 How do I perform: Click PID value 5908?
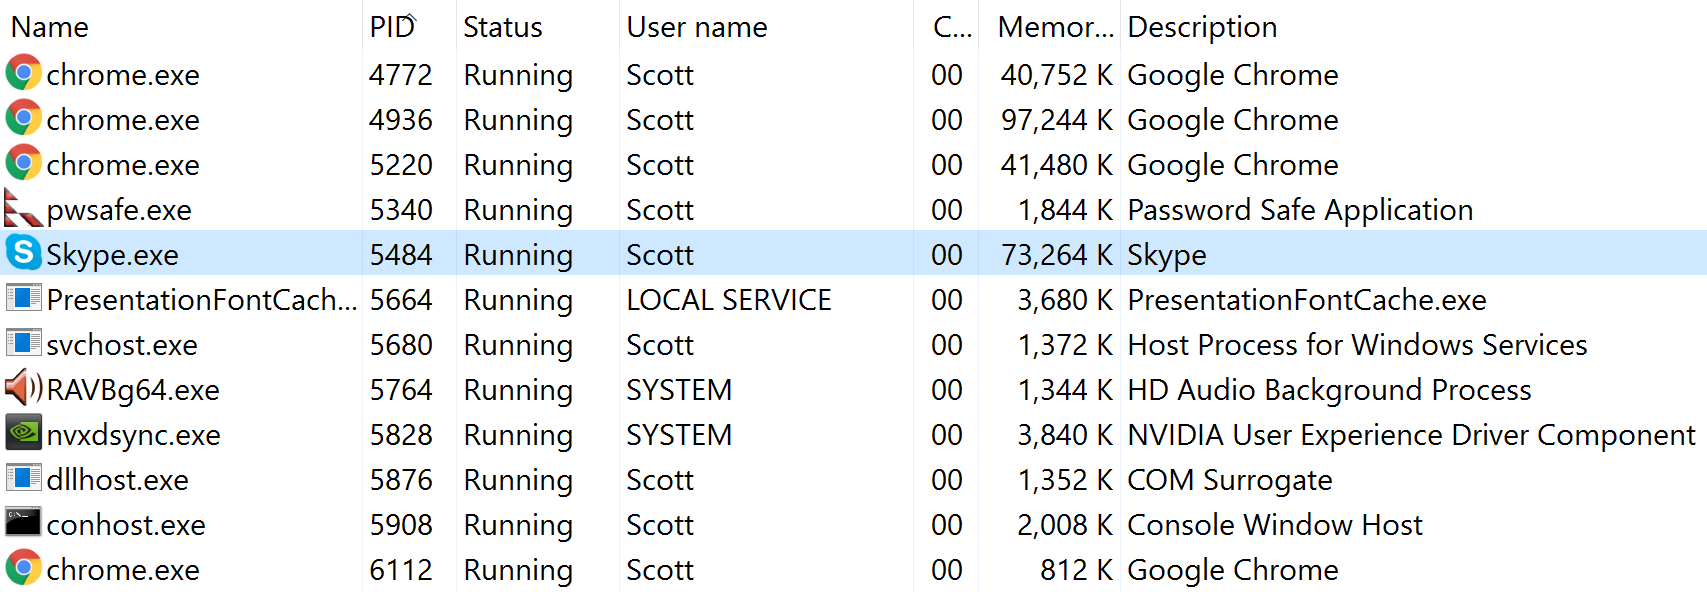coord(401,525)
